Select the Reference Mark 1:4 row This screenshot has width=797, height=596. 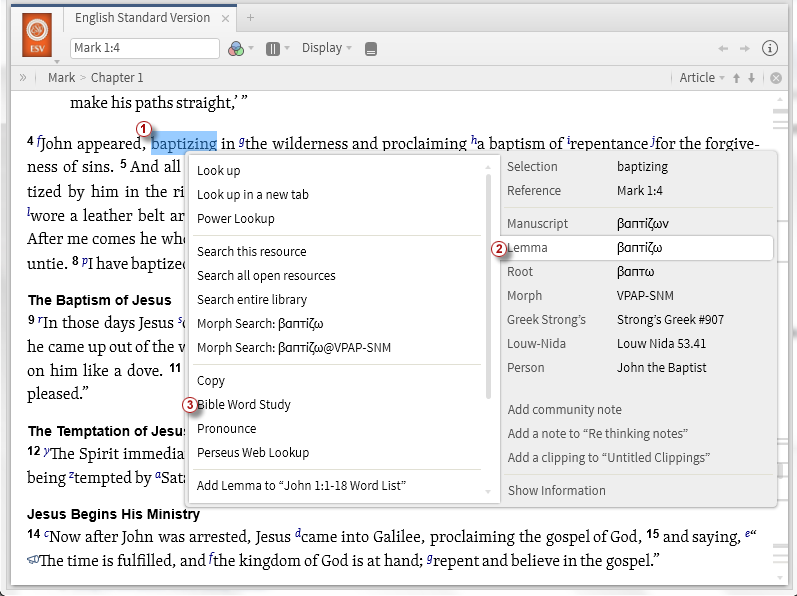(639, 191)
